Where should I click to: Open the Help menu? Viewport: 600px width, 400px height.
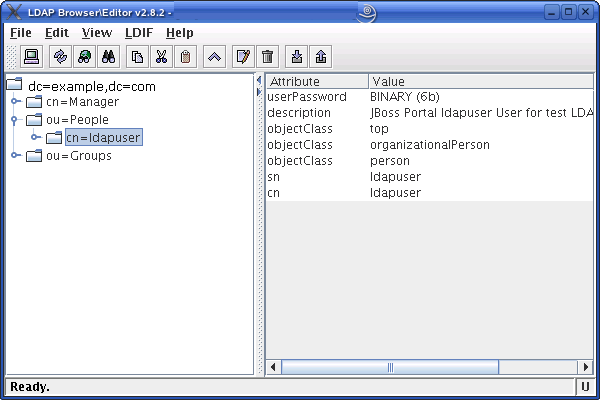point(179,33)
